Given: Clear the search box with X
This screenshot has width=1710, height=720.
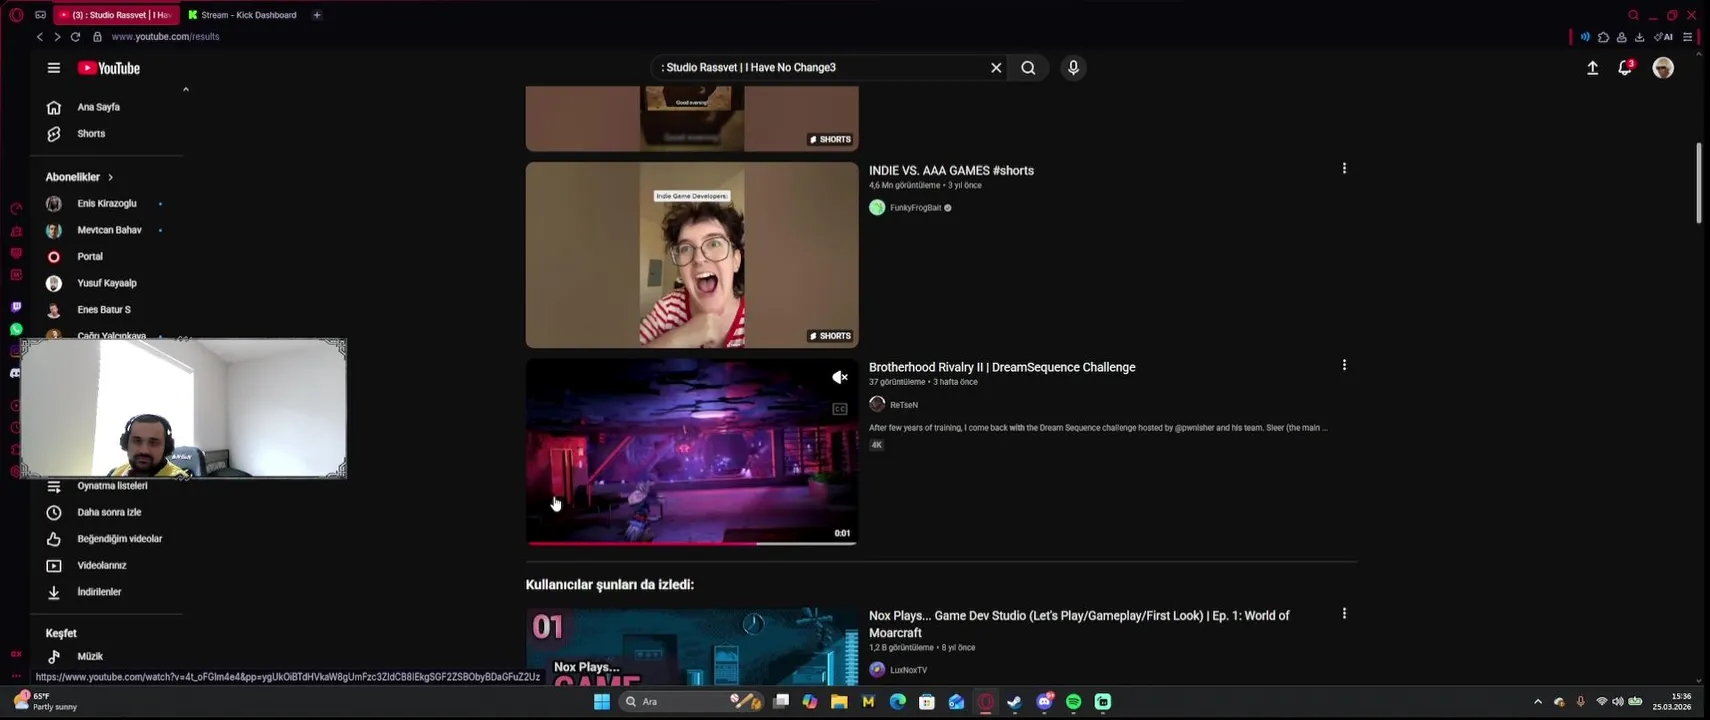Looking at the screenshot, I should point(996,68).
